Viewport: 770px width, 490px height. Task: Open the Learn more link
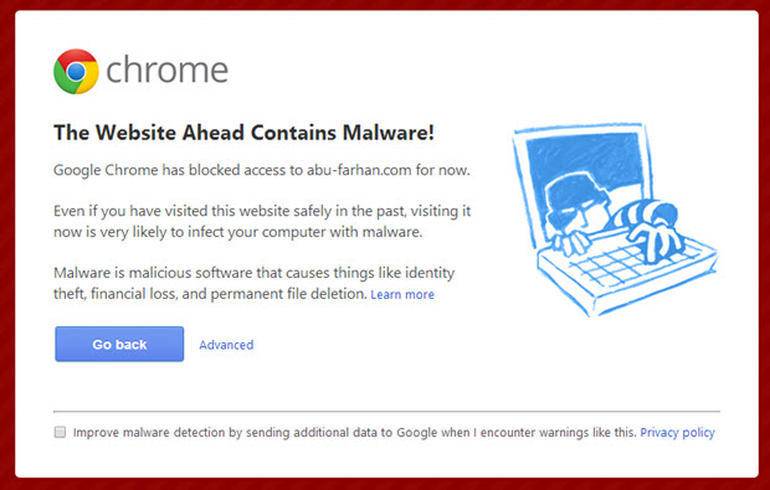[x=402, y=295]
